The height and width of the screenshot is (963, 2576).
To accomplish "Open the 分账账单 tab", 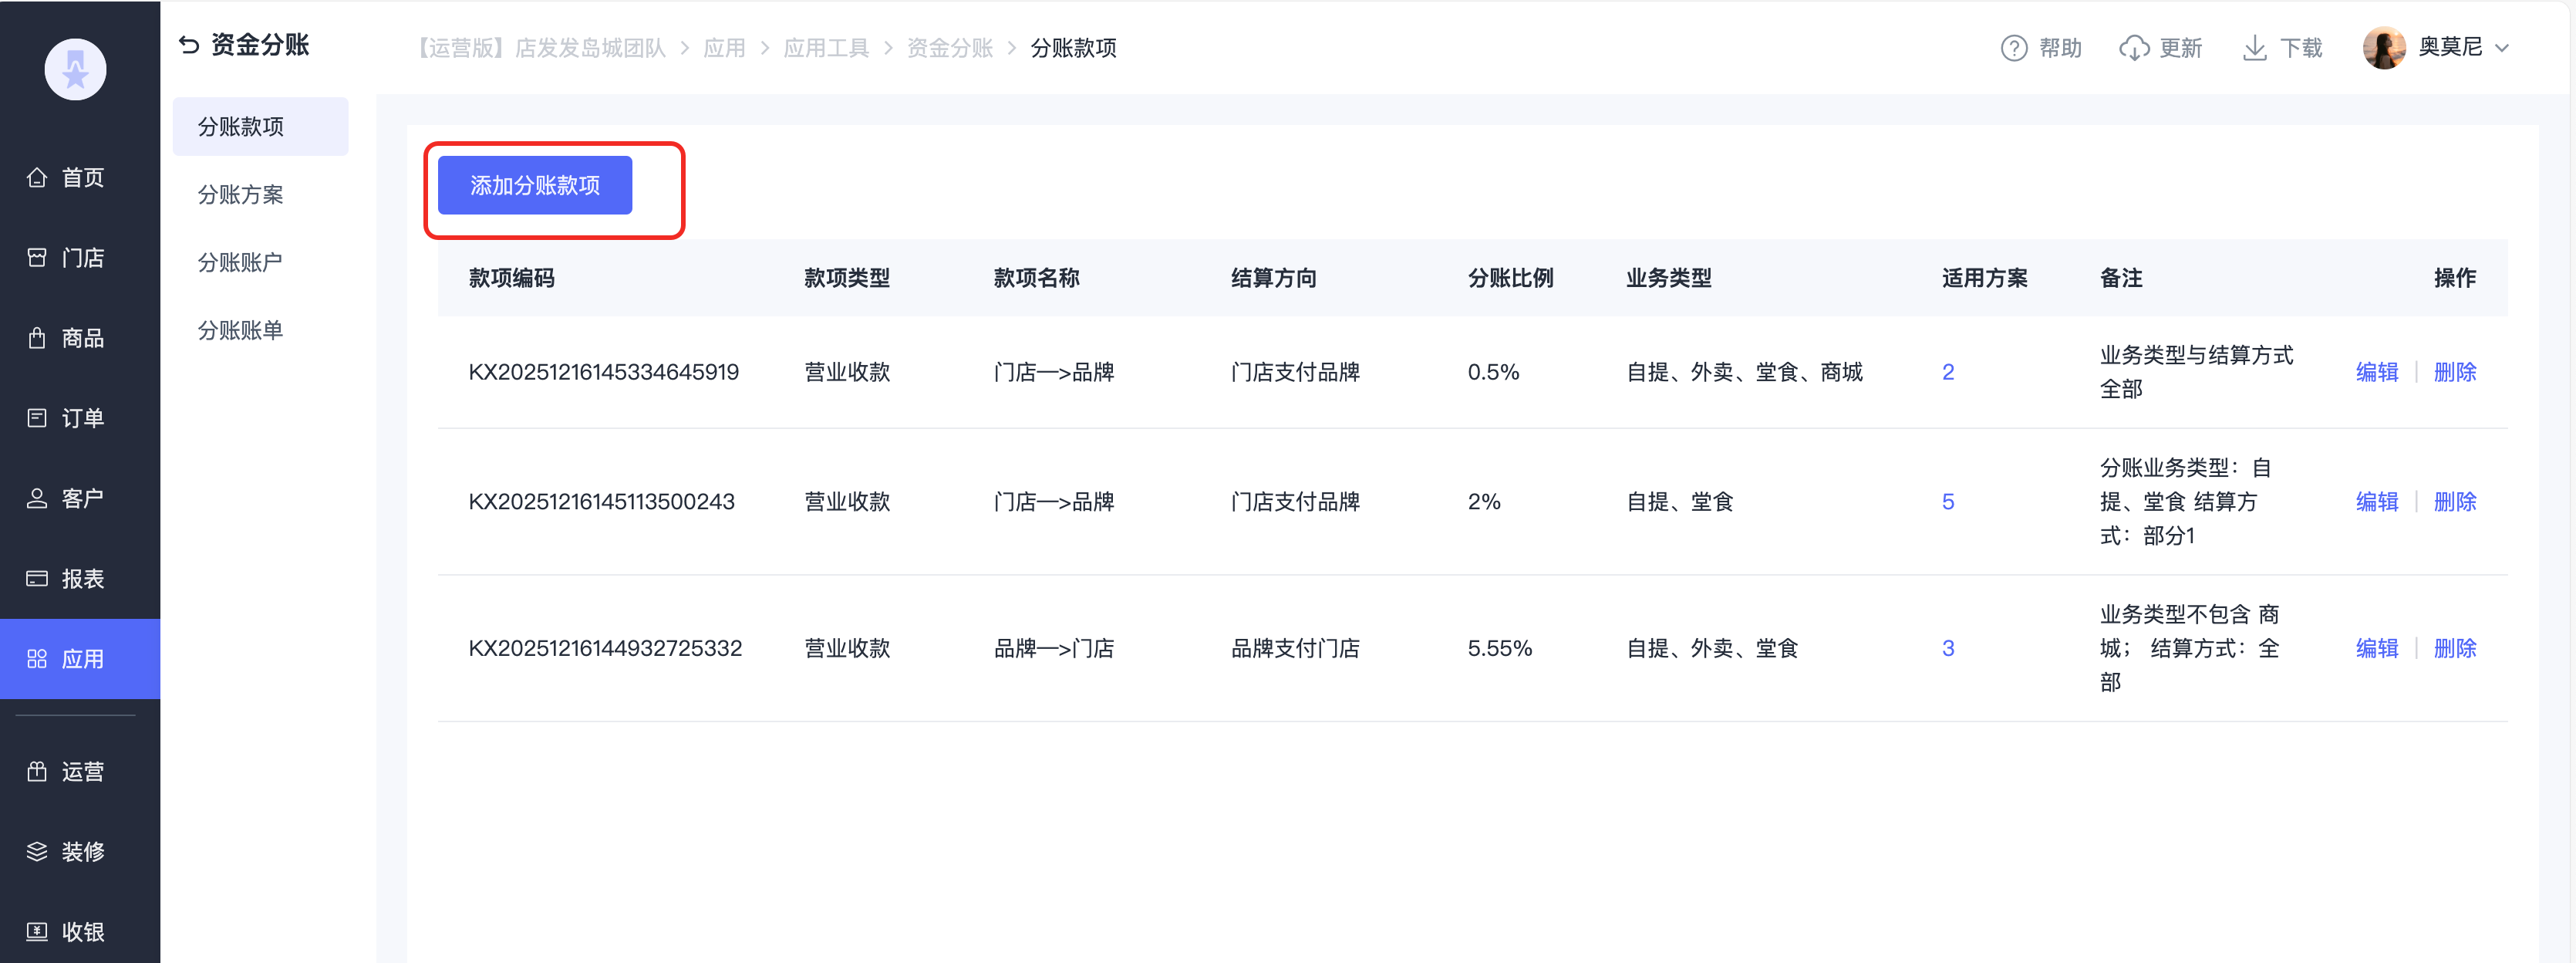I will [240, 330].
